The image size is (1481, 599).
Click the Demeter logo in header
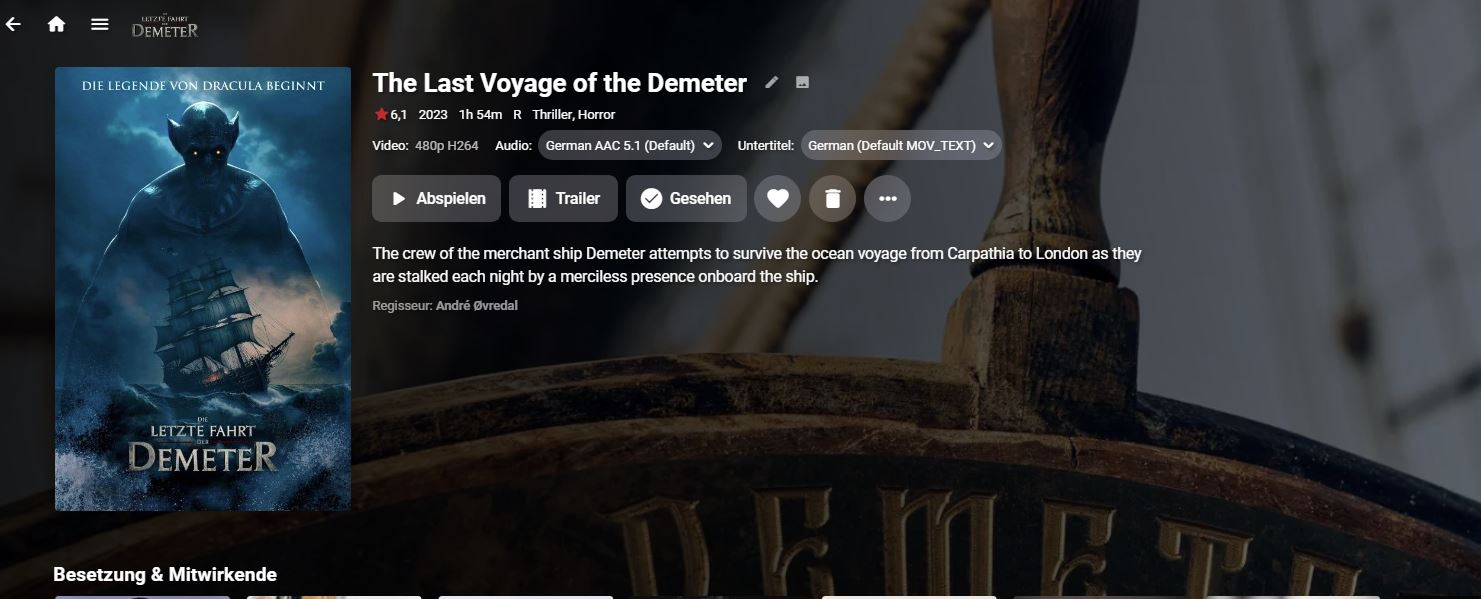coord(165,24)
